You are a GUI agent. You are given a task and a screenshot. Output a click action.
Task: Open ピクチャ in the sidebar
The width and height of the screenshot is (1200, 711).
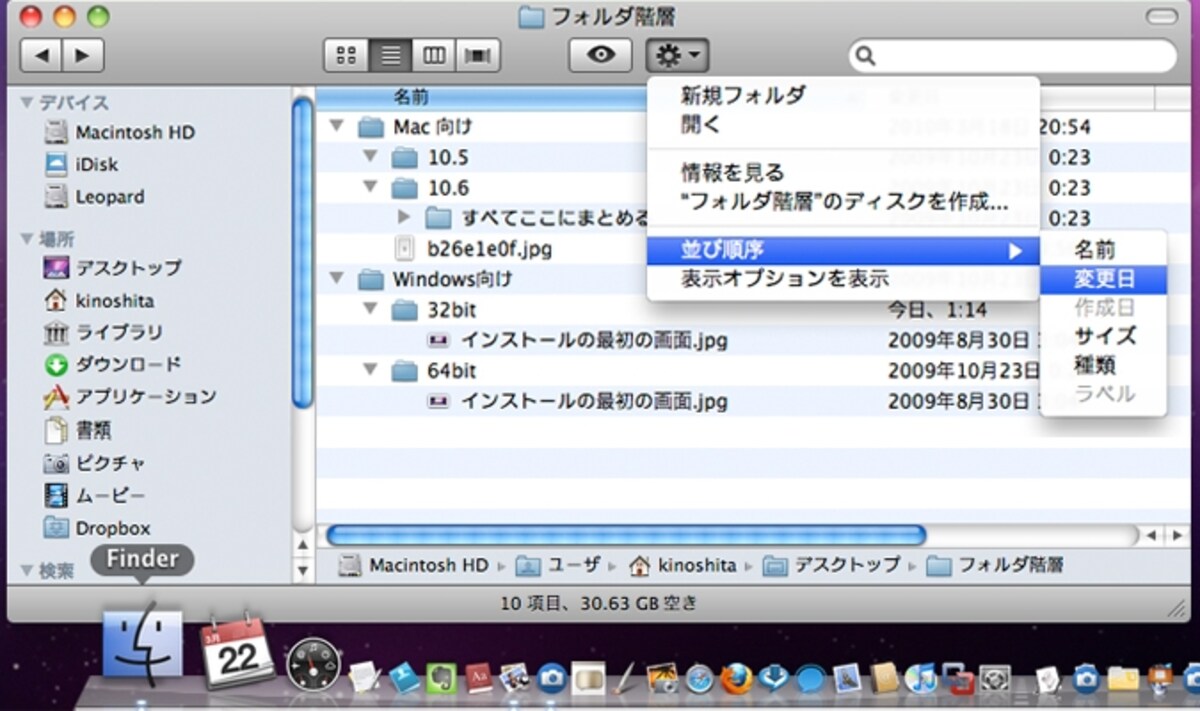click(95, 463)
